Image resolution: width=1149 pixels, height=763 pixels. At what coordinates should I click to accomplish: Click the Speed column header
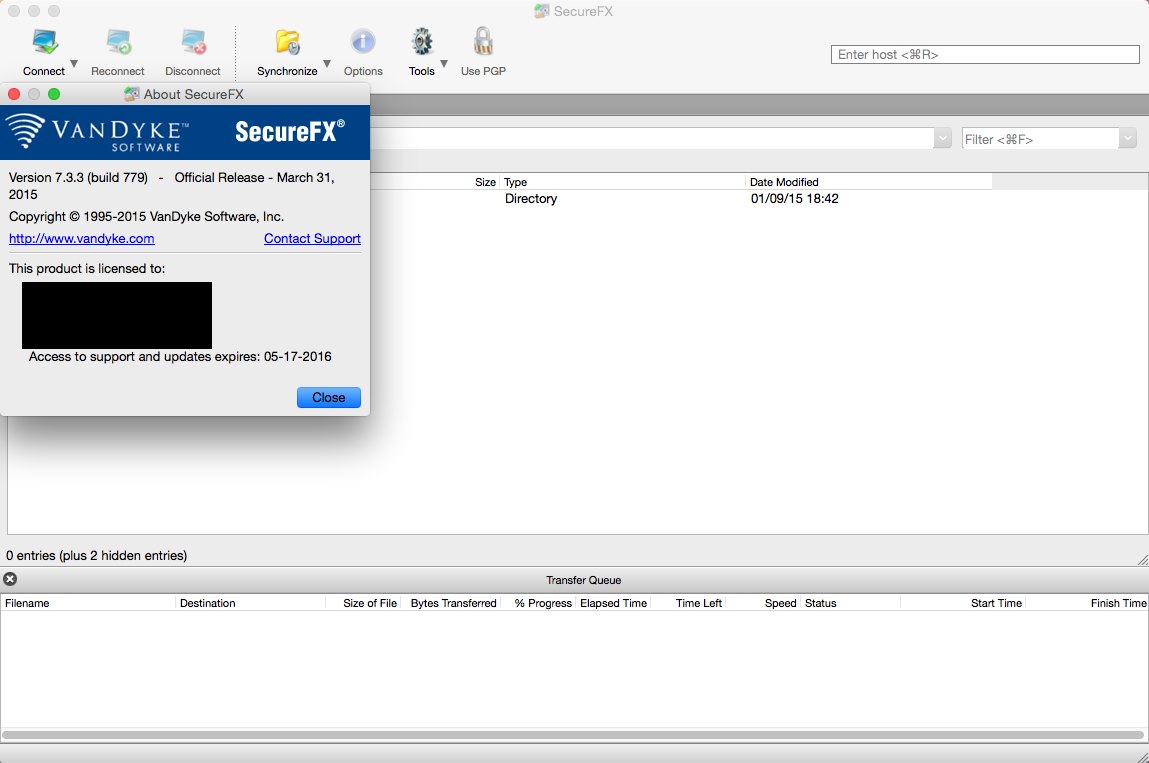[x=780, y=603]
